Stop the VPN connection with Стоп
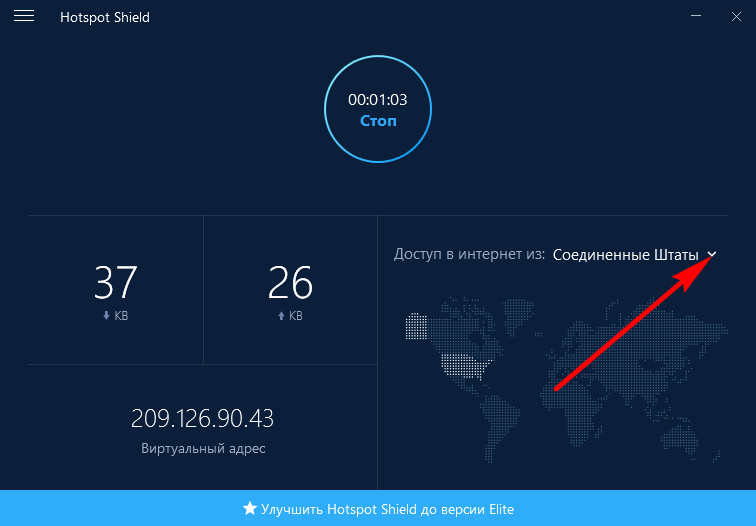The image size is (756, 526). 378,109
